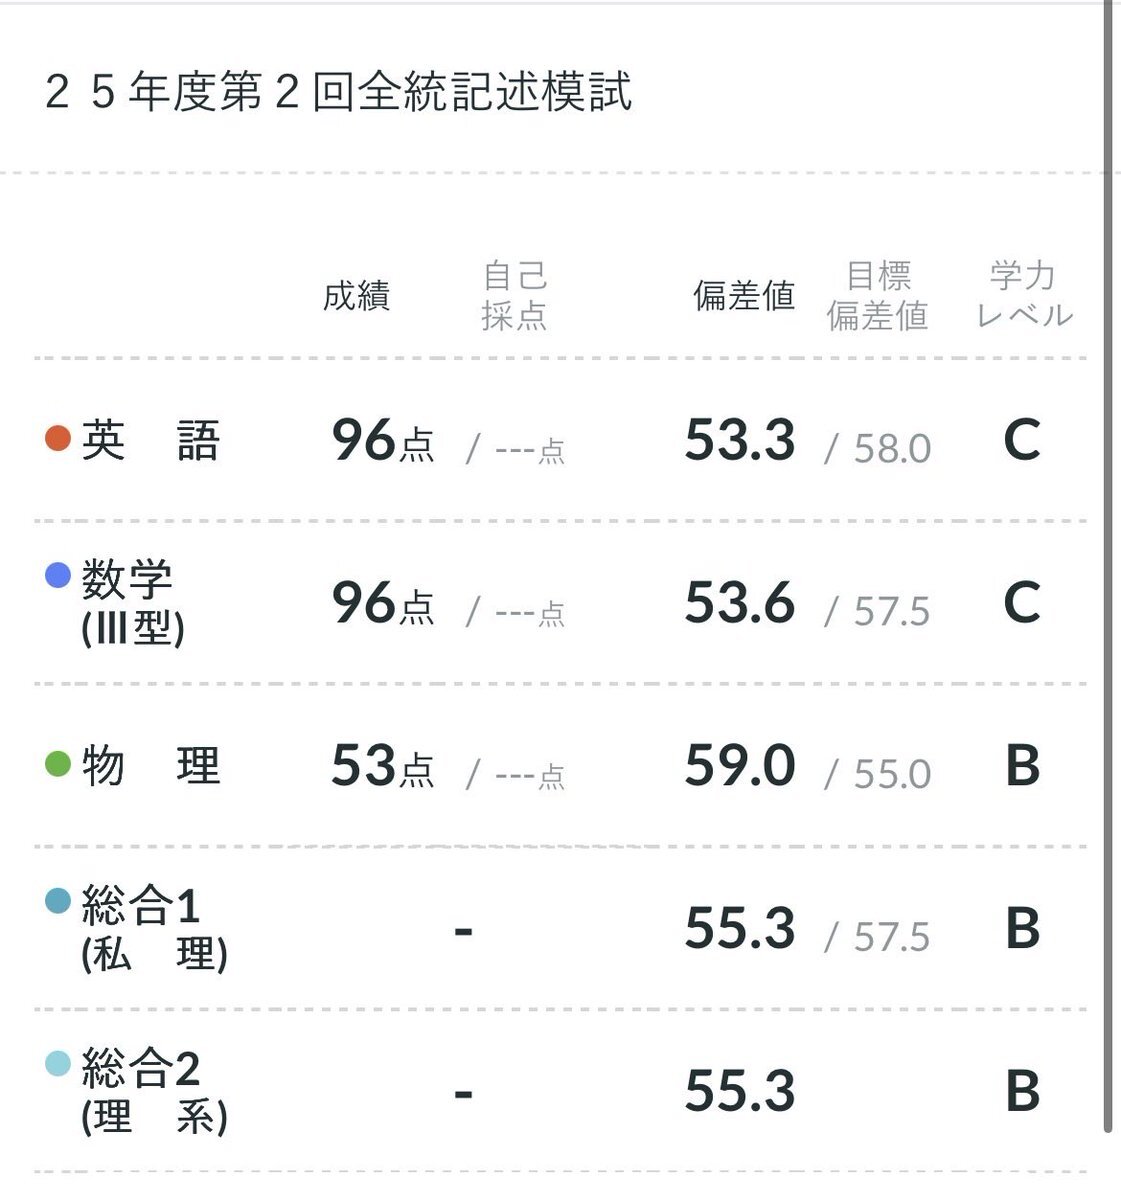Click the teal dot beside 総合1(私理)
The image size is (1121, 1200).
[x=58, y=901]
